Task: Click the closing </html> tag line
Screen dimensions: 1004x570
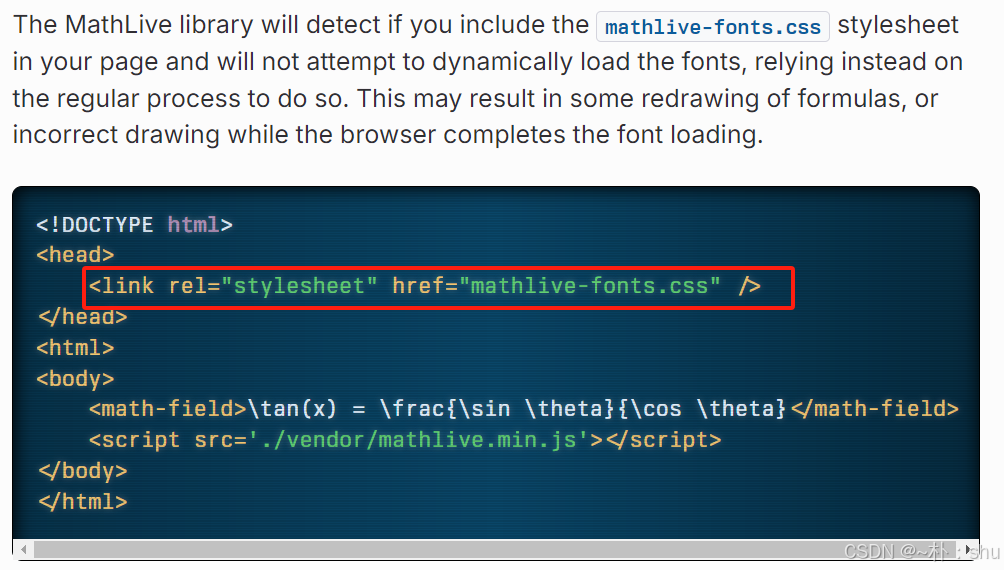Action: click(x=82, y=501)
